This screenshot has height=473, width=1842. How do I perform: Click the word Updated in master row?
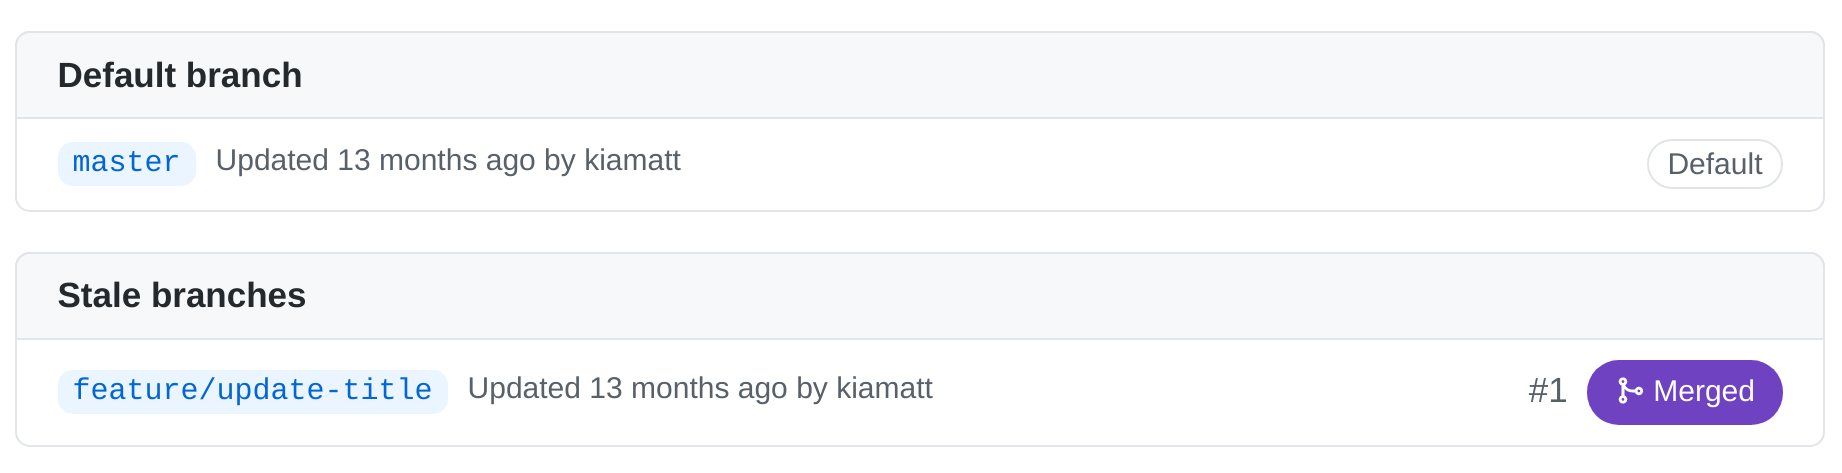tap(272, 161)
